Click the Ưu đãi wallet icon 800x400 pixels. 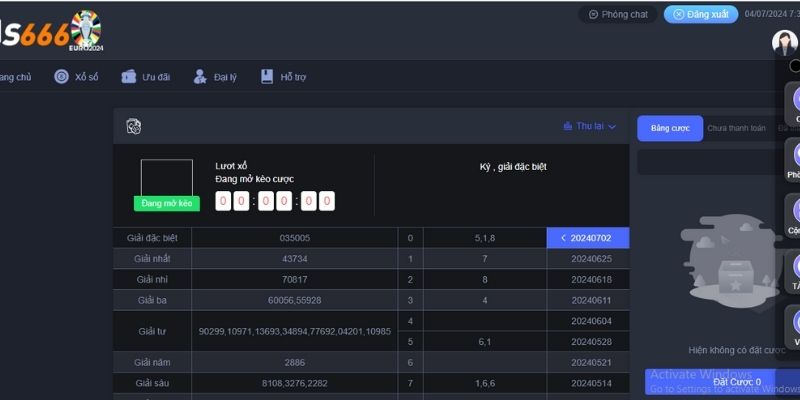coord(129,76)
